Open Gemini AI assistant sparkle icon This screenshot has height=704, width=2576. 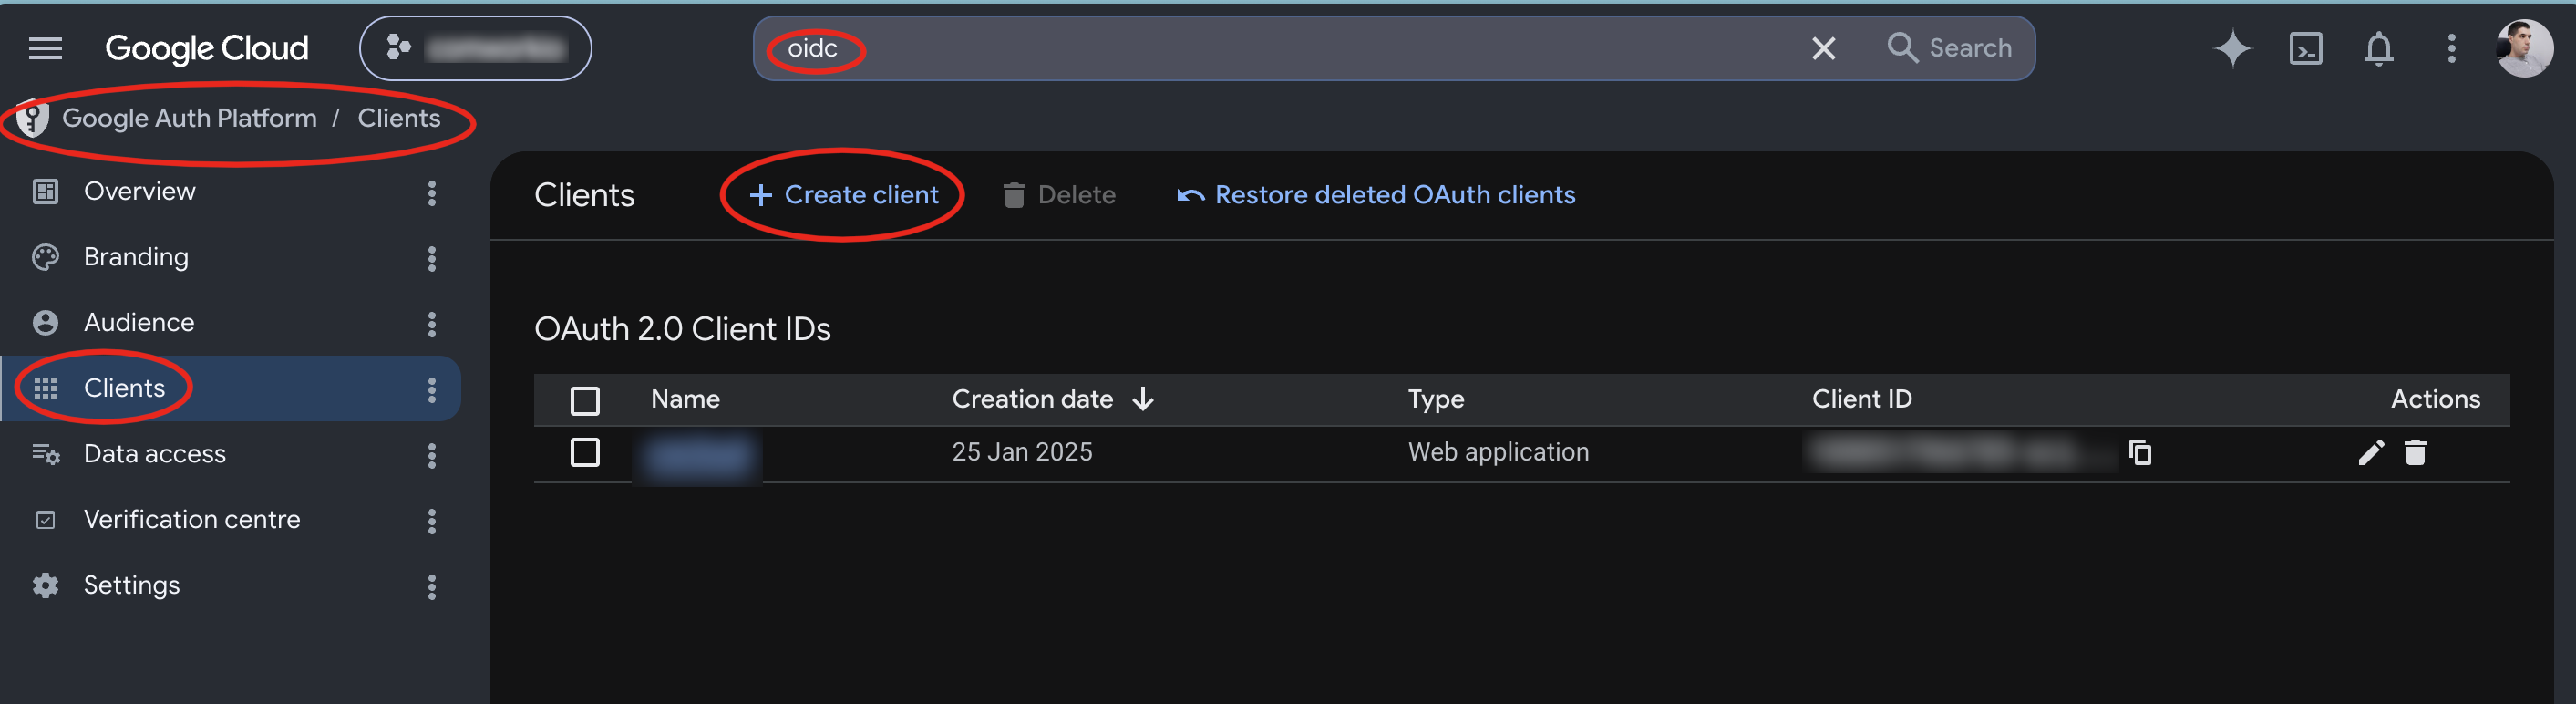[2232, 48]
